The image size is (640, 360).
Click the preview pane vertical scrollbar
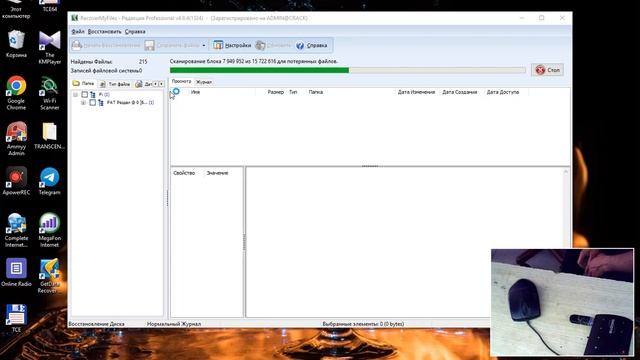coord(566,208)
